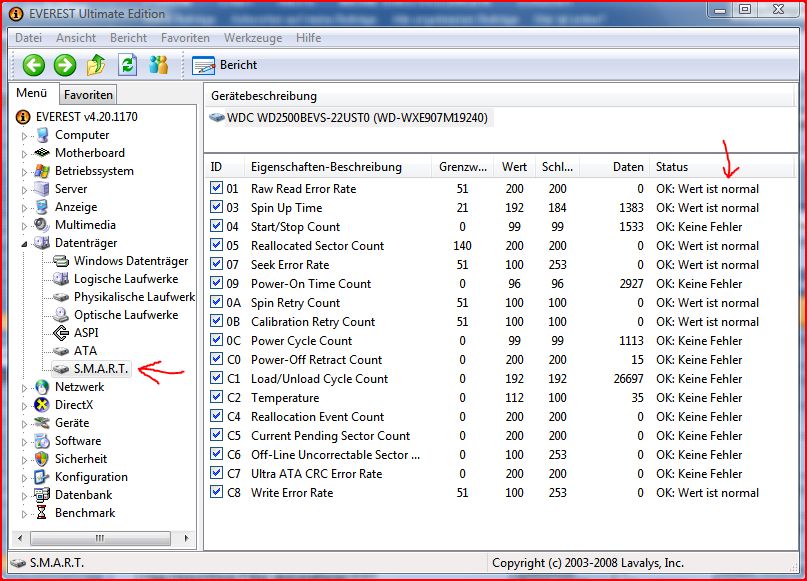Expand the Benchmark tree node

pos(24,514)
